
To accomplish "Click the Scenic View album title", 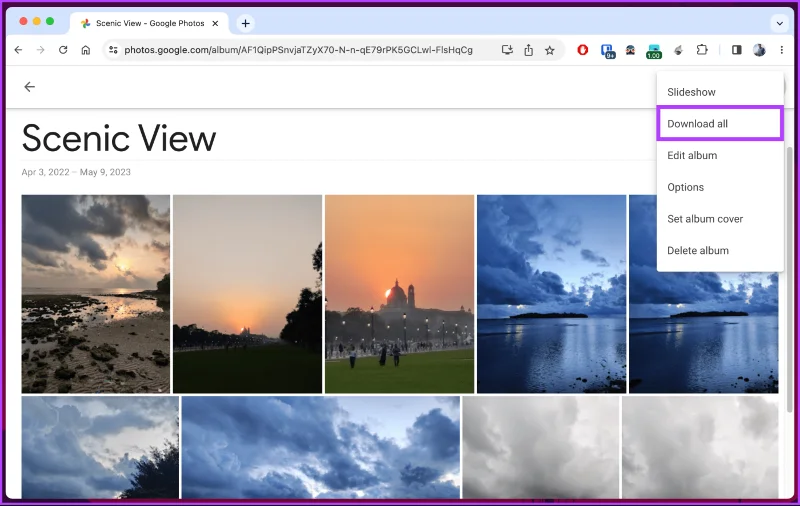I will point(119,138).
